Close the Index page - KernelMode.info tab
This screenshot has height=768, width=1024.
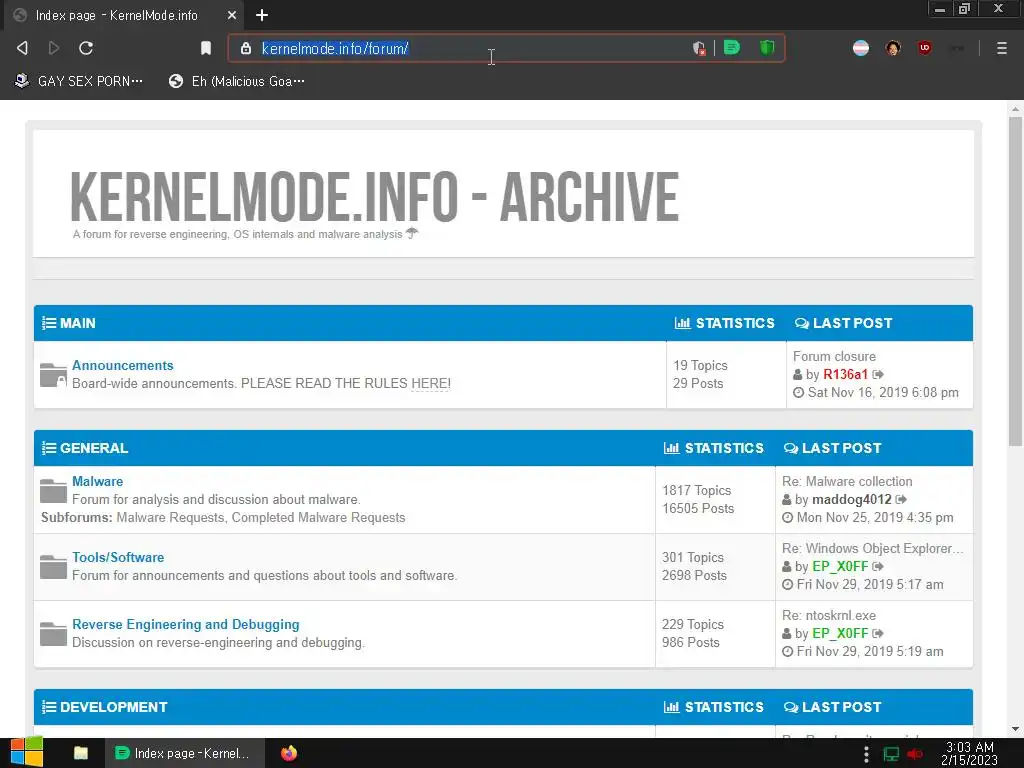pyautogui.click(x=232, y=15)
